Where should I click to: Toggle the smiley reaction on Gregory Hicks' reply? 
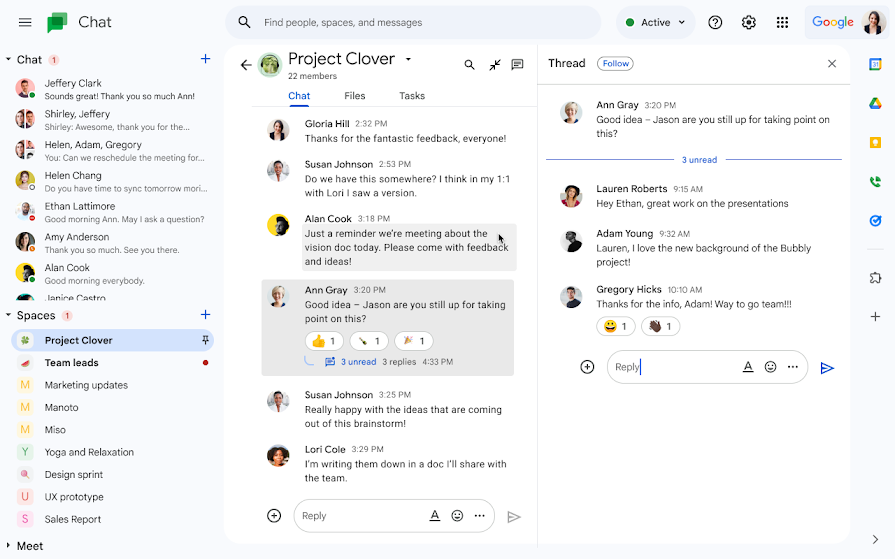[616, 326]
